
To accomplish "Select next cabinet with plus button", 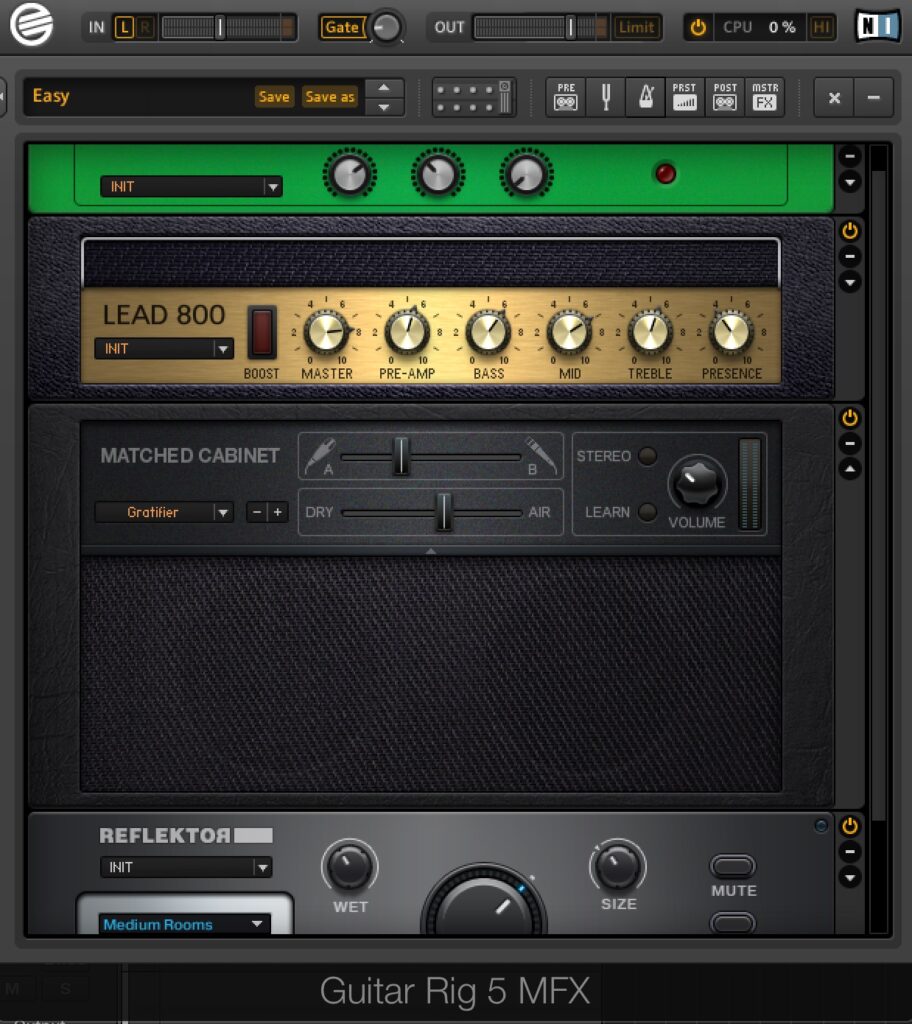I will [x=278, y=512].
